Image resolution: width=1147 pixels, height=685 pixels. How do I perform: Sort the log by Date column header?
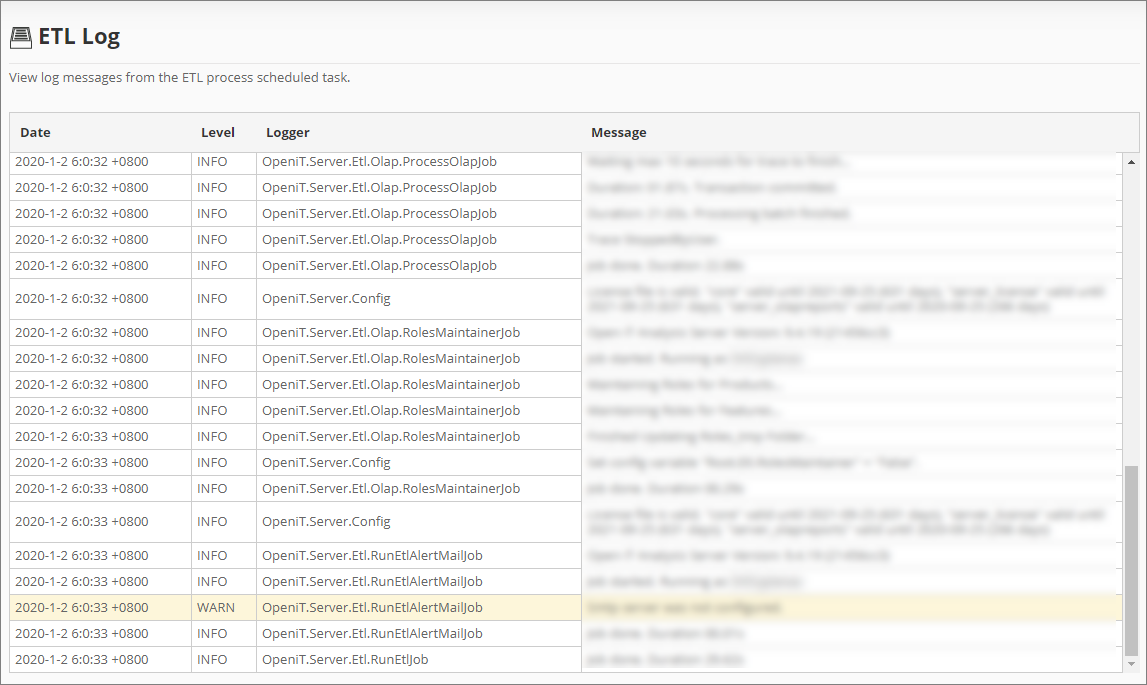pos(35,132)
